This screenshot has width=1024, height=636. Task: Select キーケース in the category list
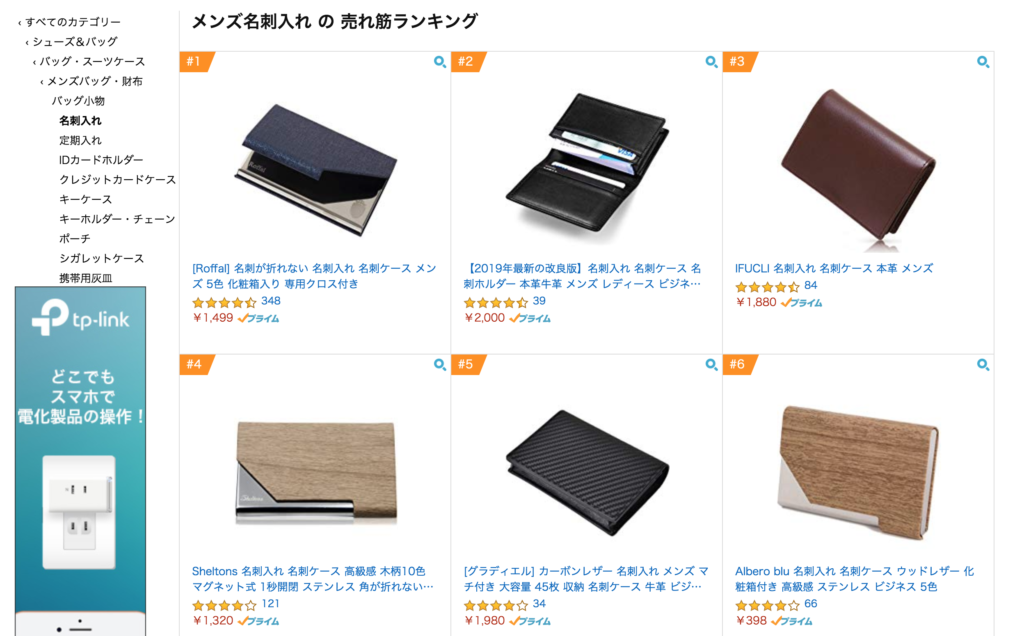pyautogui.click(x=86, y=199)
